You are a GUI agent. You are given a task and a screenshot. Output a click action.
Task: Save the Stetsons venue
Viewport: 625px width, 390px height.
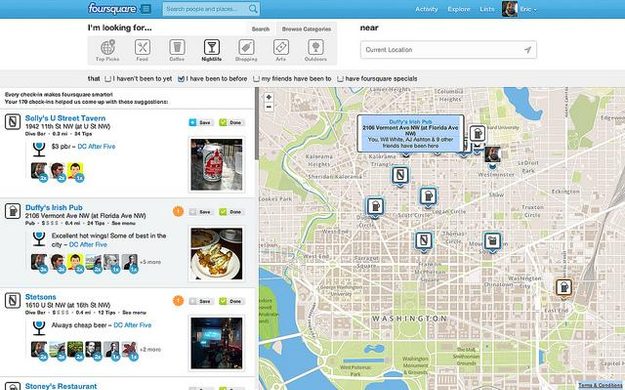point(200,301)
